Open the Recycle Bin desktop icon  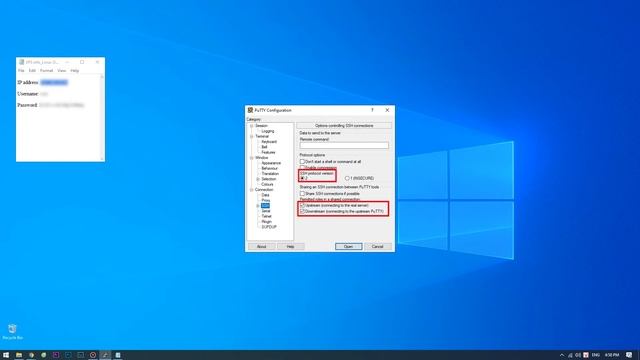[x=12, y=331]
